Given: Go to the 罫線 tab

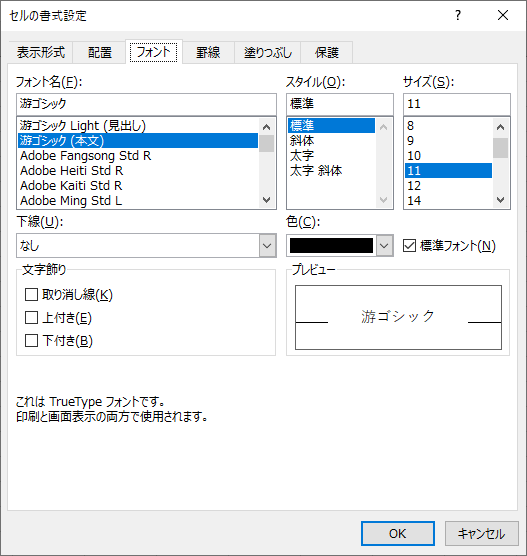Looking at the screenshot, I should click(208, 52).
